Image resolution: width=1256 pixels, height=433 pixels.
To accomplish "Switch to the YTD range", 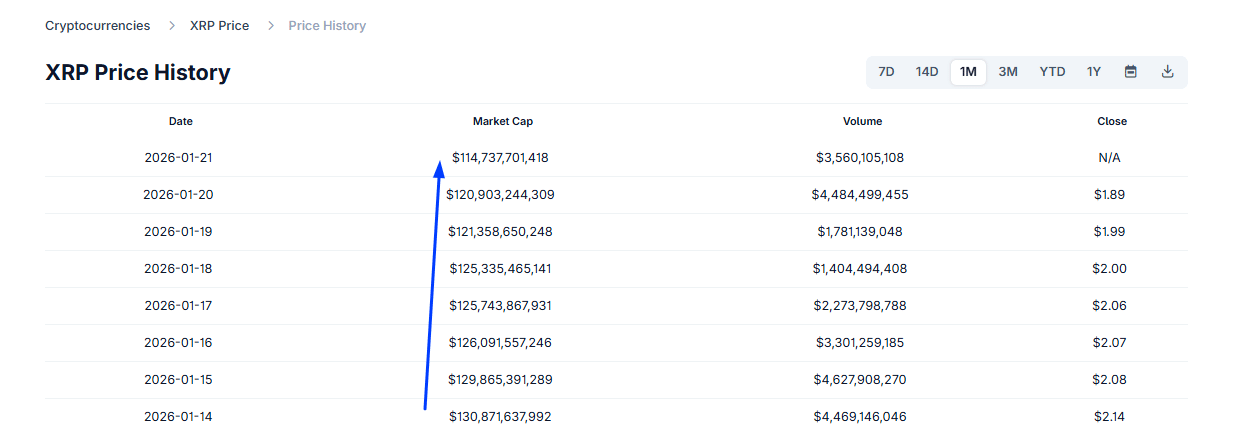I will coord(1052,71).
